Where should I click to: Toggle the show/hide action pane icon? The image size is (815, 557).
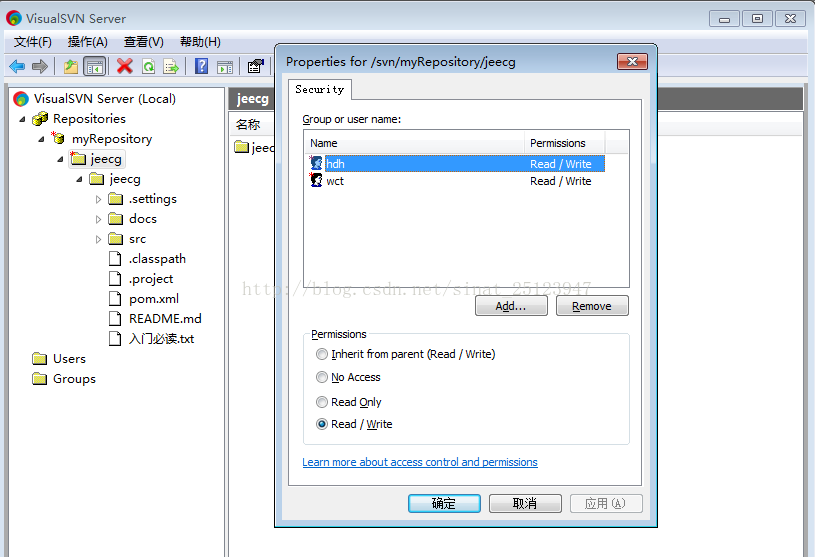[225, 67]
